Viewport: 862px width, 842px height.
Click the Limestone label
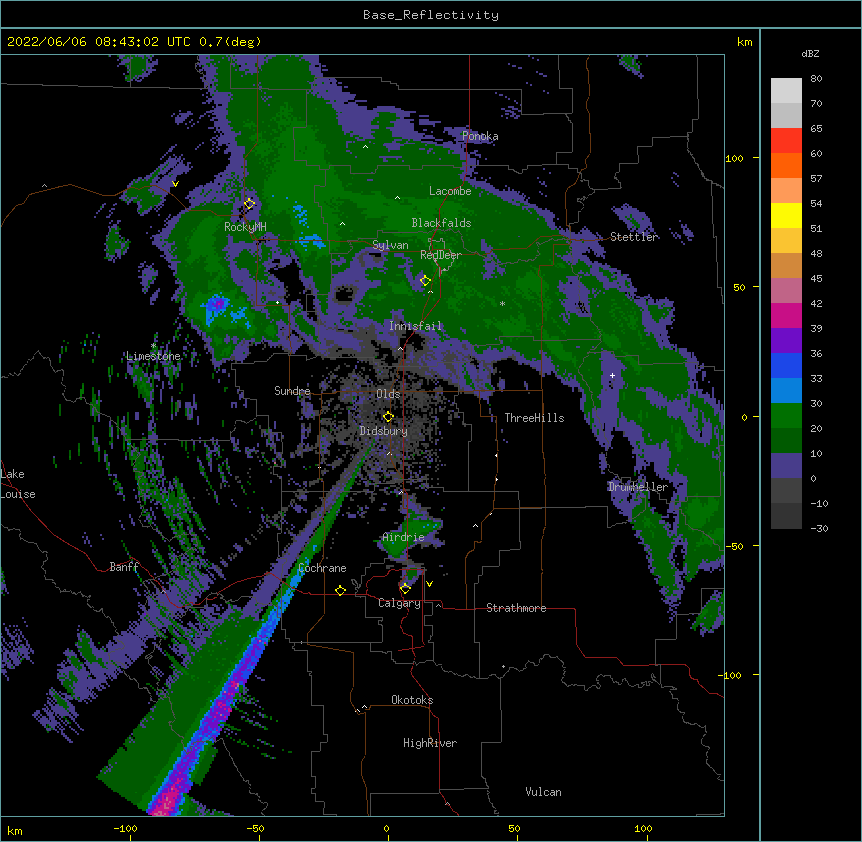(x=153, y=356)
